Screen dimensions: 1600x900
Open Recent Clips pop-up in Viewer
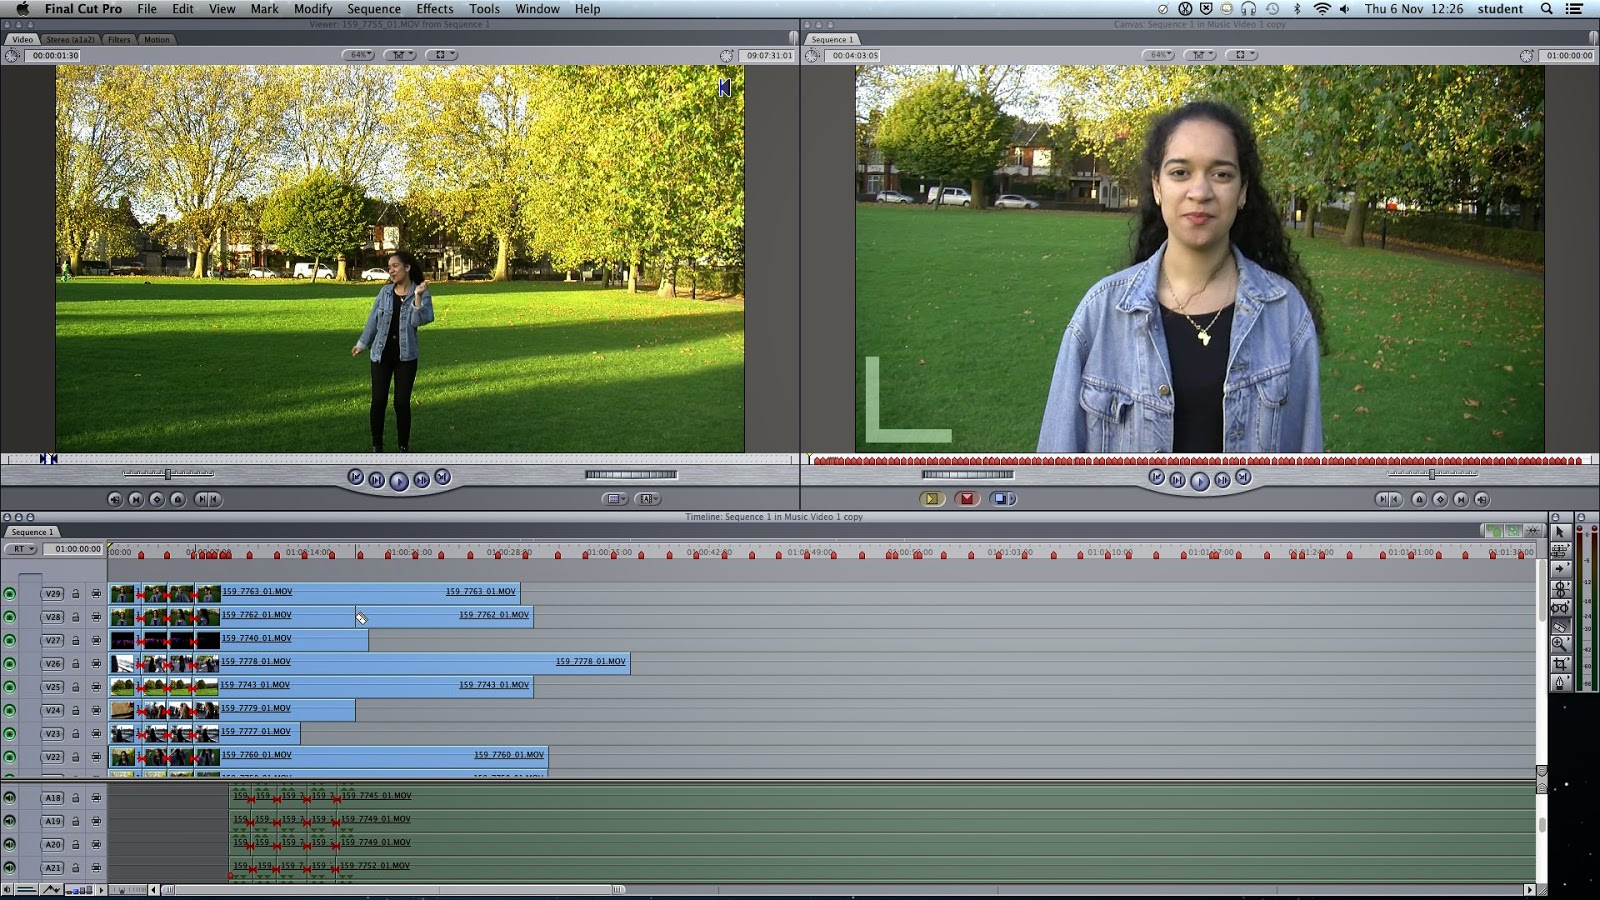tap(615, 498)
